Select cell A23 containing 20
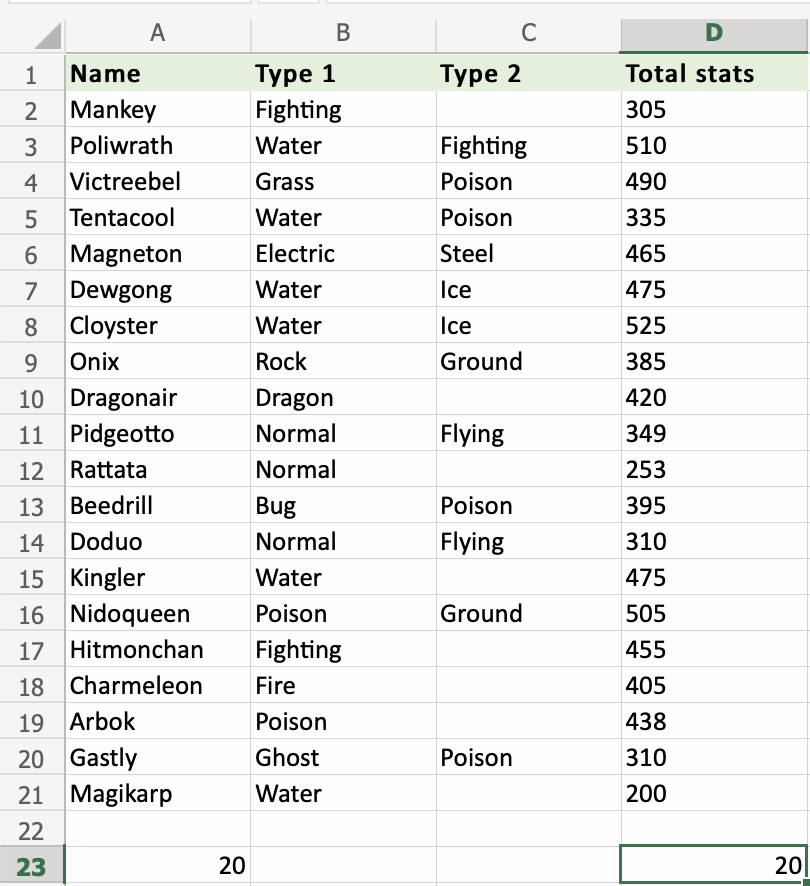This screenshot has height=886, width=810. coord(157,866)
